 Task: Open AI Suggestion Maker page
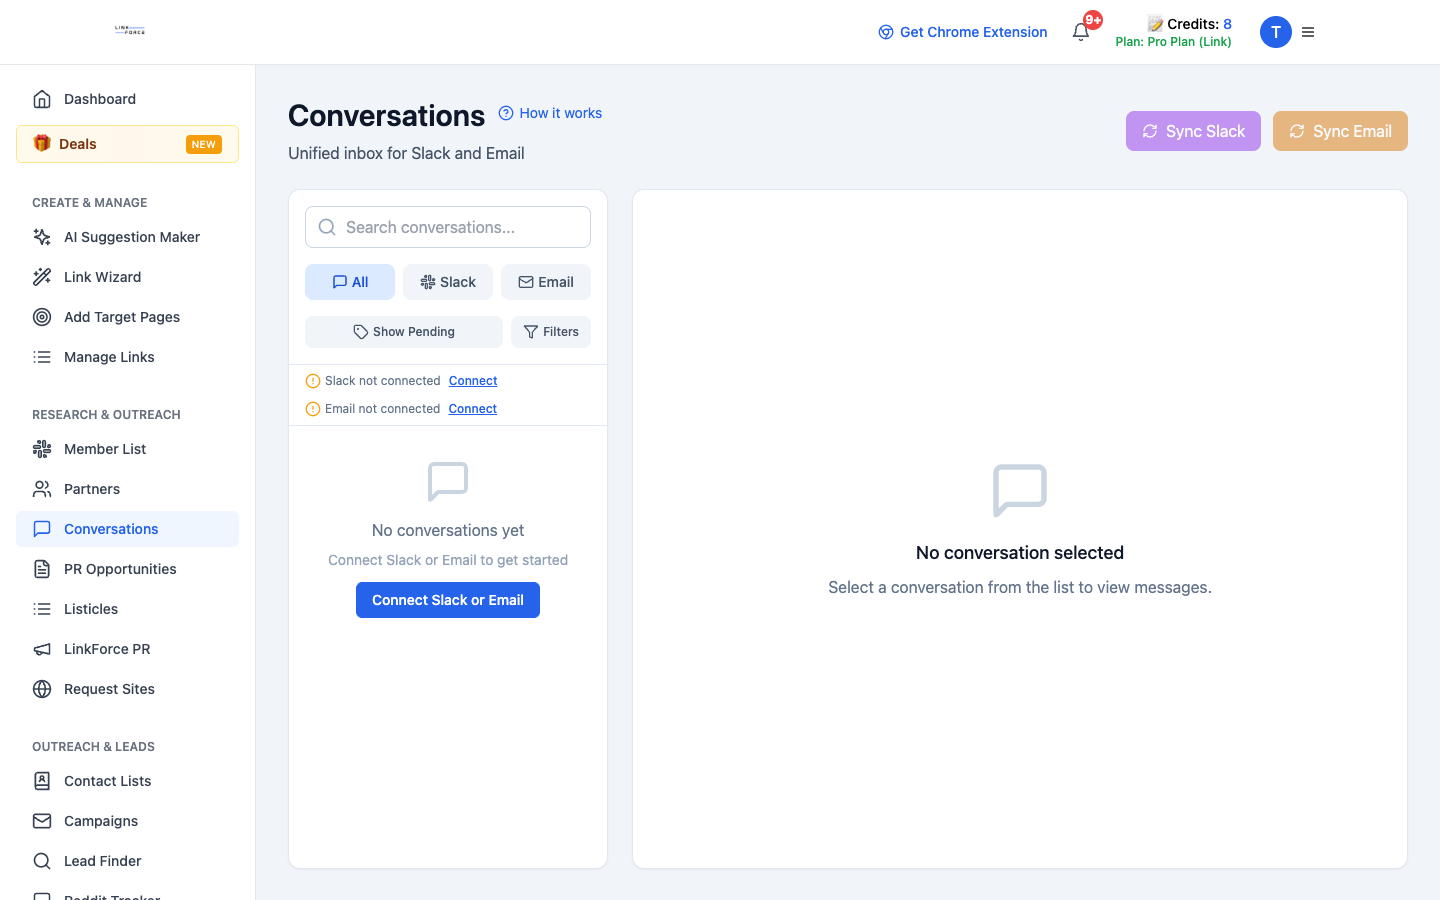128,237
